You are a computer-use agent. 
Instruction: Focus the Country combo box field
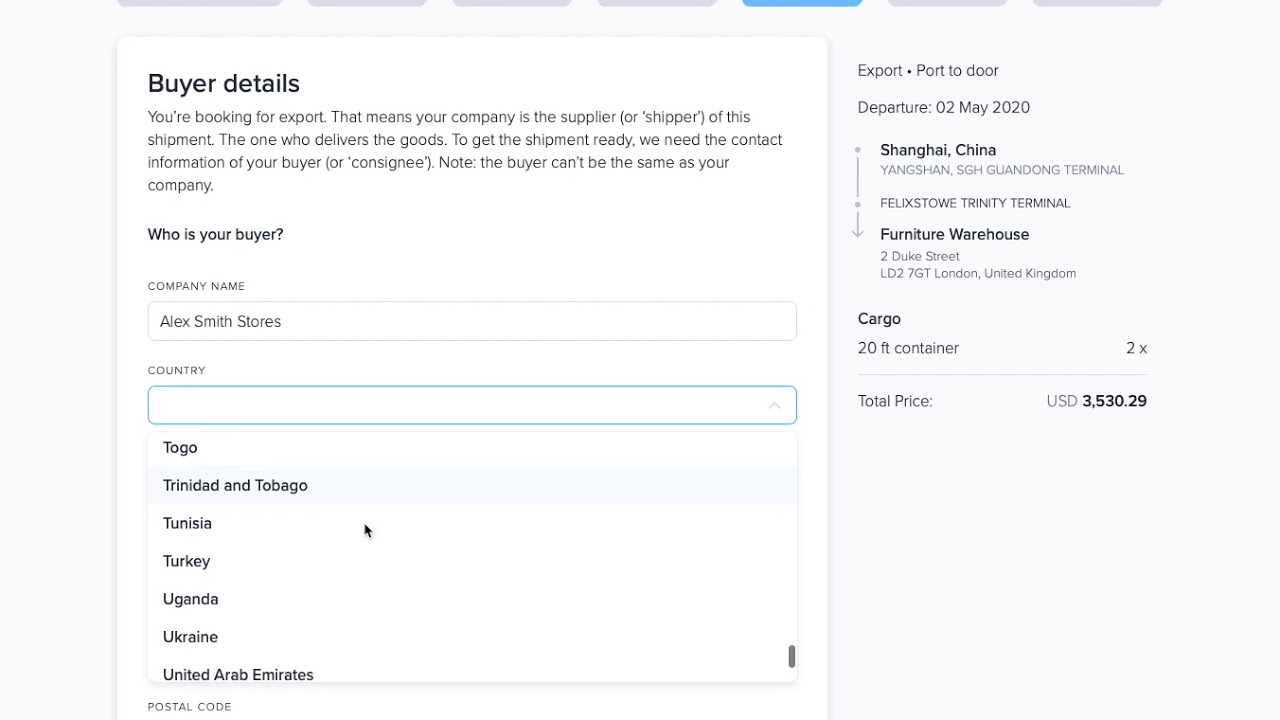[x=455, y=405]
